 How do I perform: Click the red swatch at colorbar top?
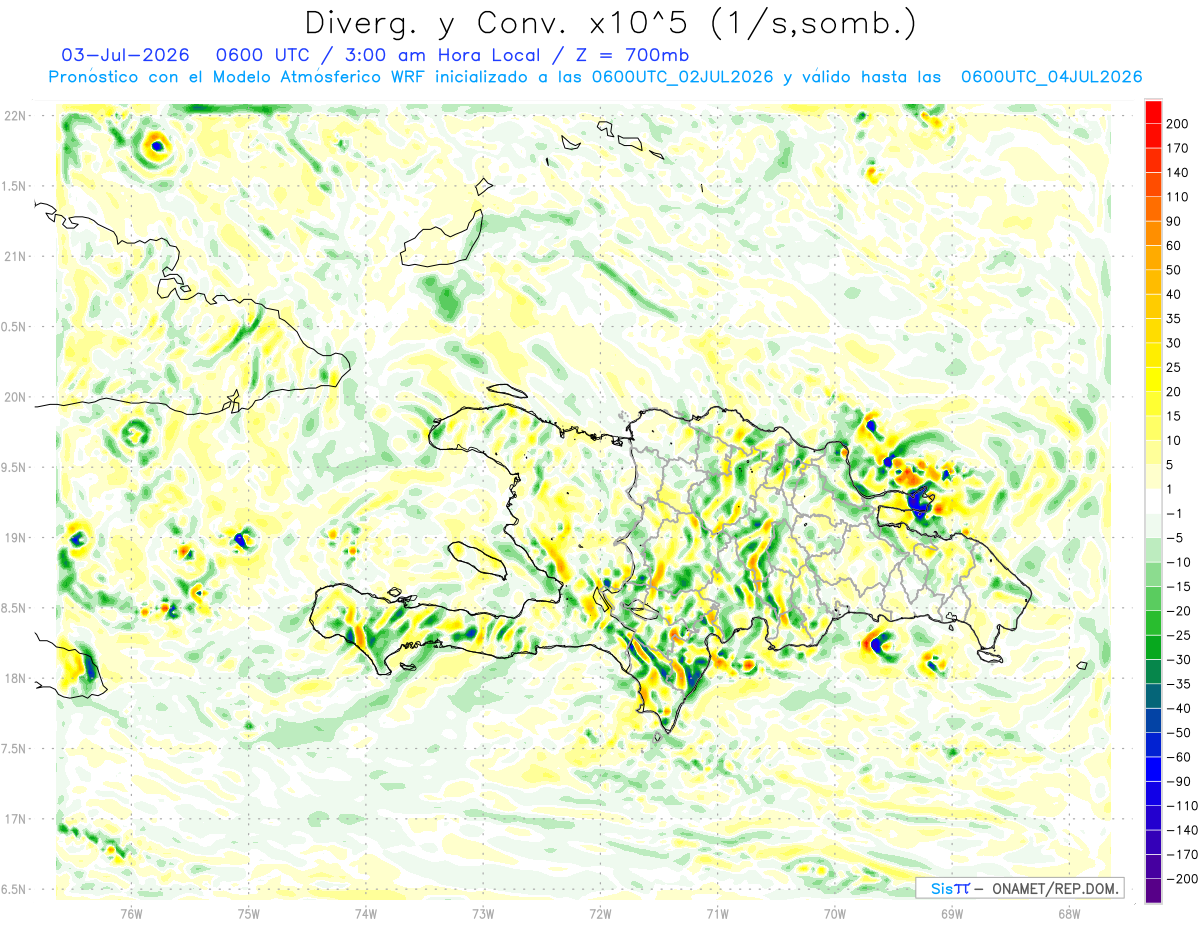coord(1153,111)
